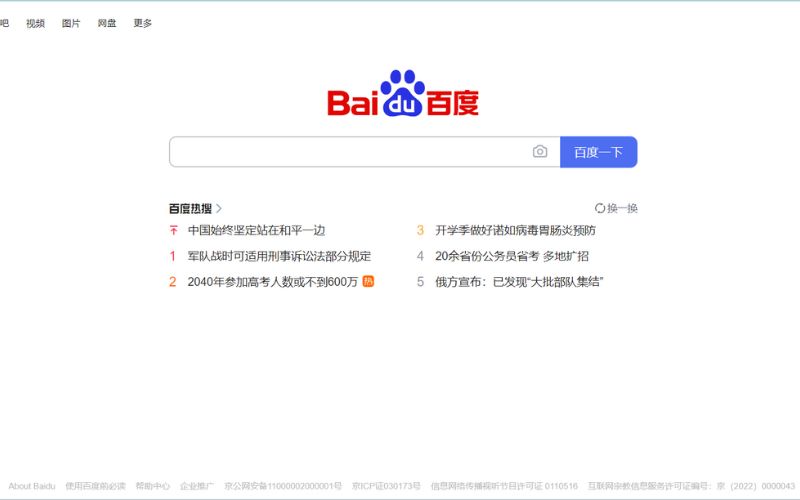Open the About Baidu footer link
Viewport: 800px width, 500px height.
coord(32,486)
